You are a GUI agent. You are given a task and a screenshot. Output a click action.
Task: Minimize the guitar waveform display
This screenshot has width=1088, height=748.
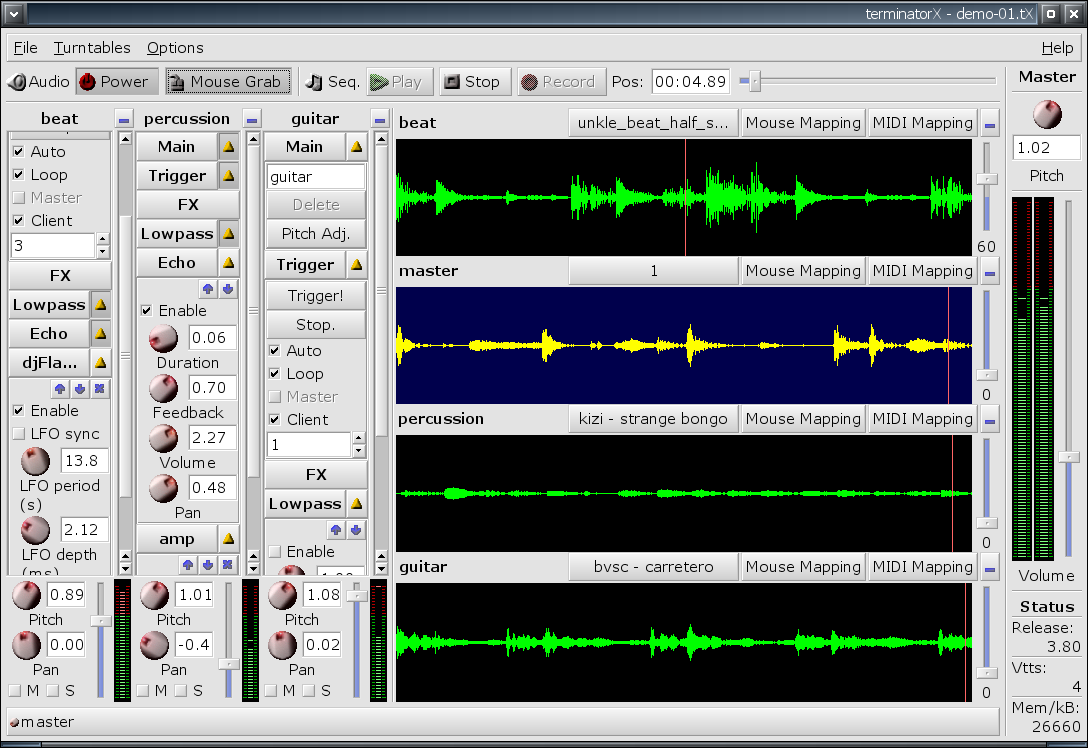pyautogui.click(x=990, y=569)
